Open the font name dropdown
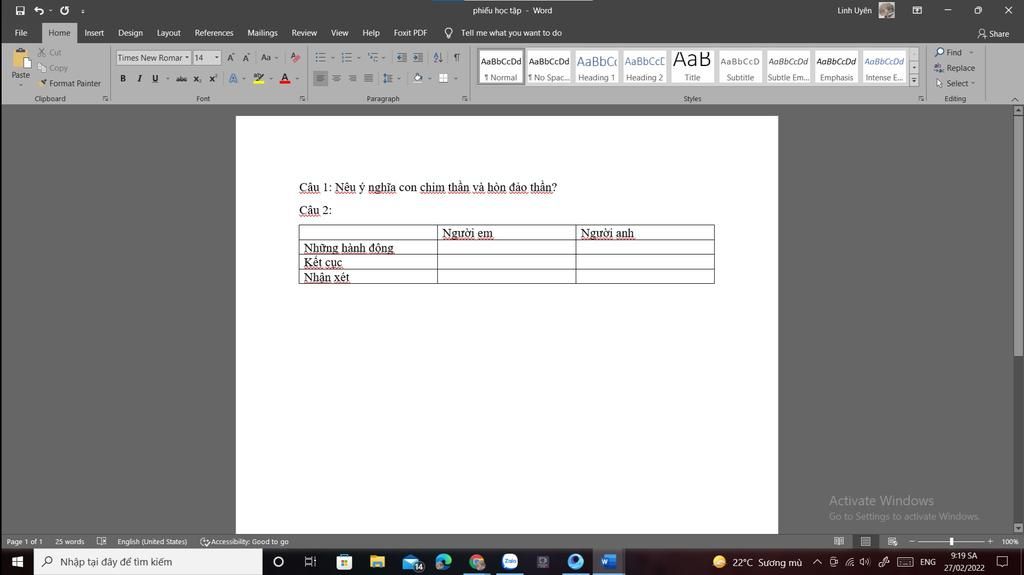 pos(187,58)
